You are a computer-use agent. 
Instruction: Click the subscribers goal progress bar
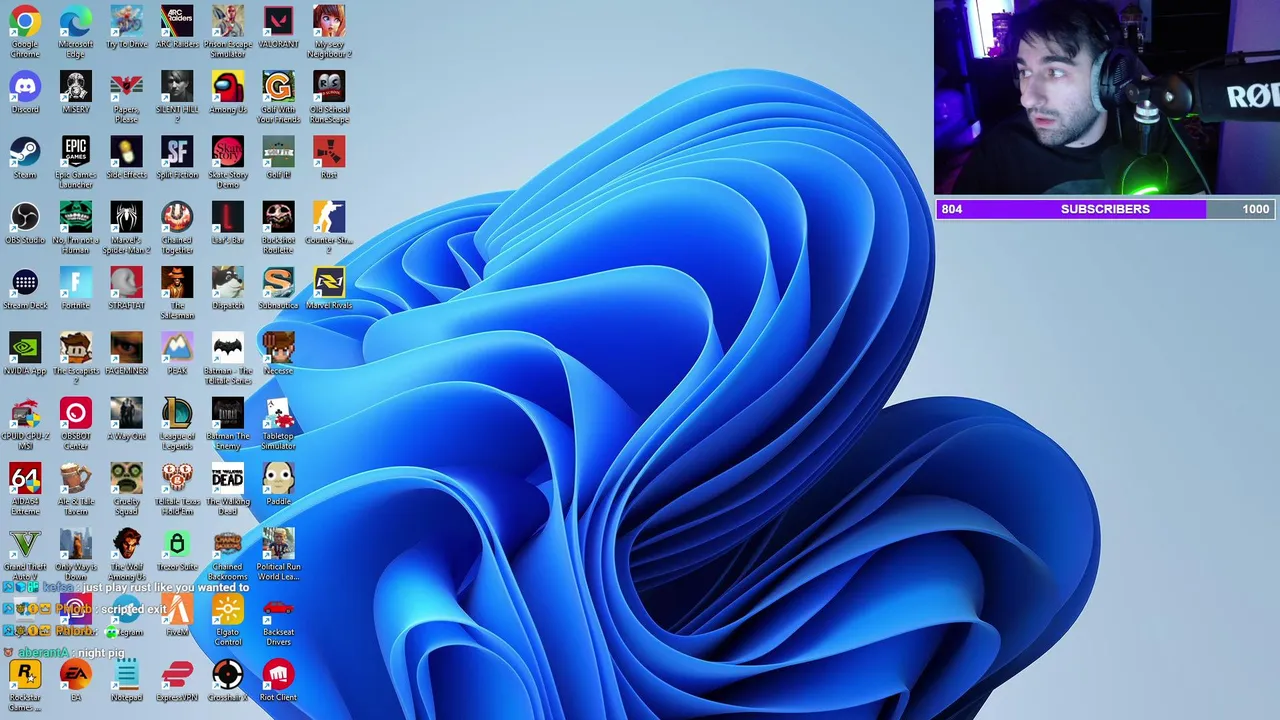pyautogui.click(x=1105, y=209)
